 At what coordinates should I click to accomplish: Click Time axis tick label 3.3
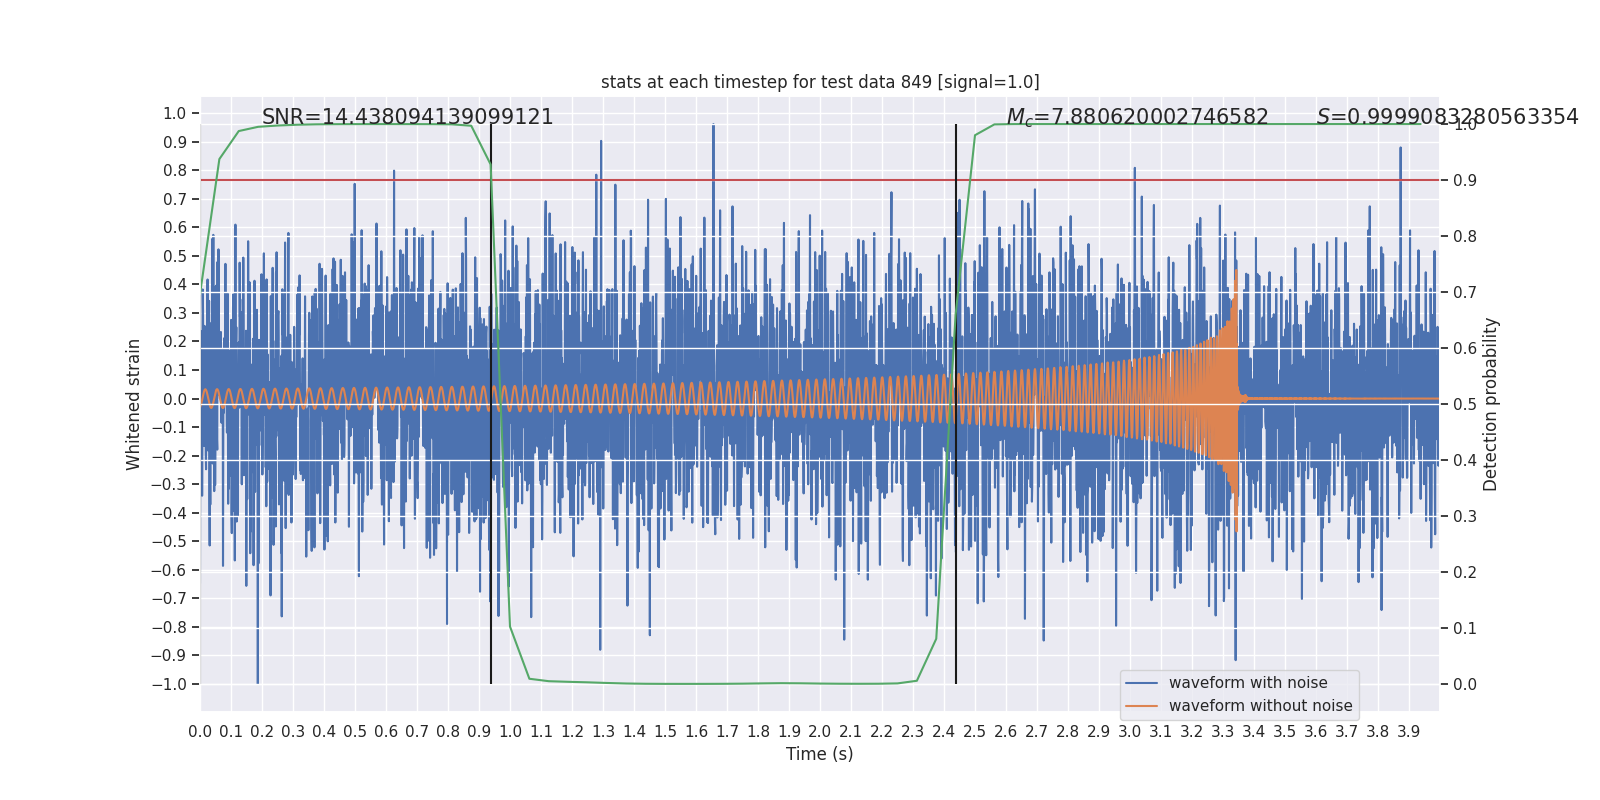pyautogui.click(x=1223, y=732)
